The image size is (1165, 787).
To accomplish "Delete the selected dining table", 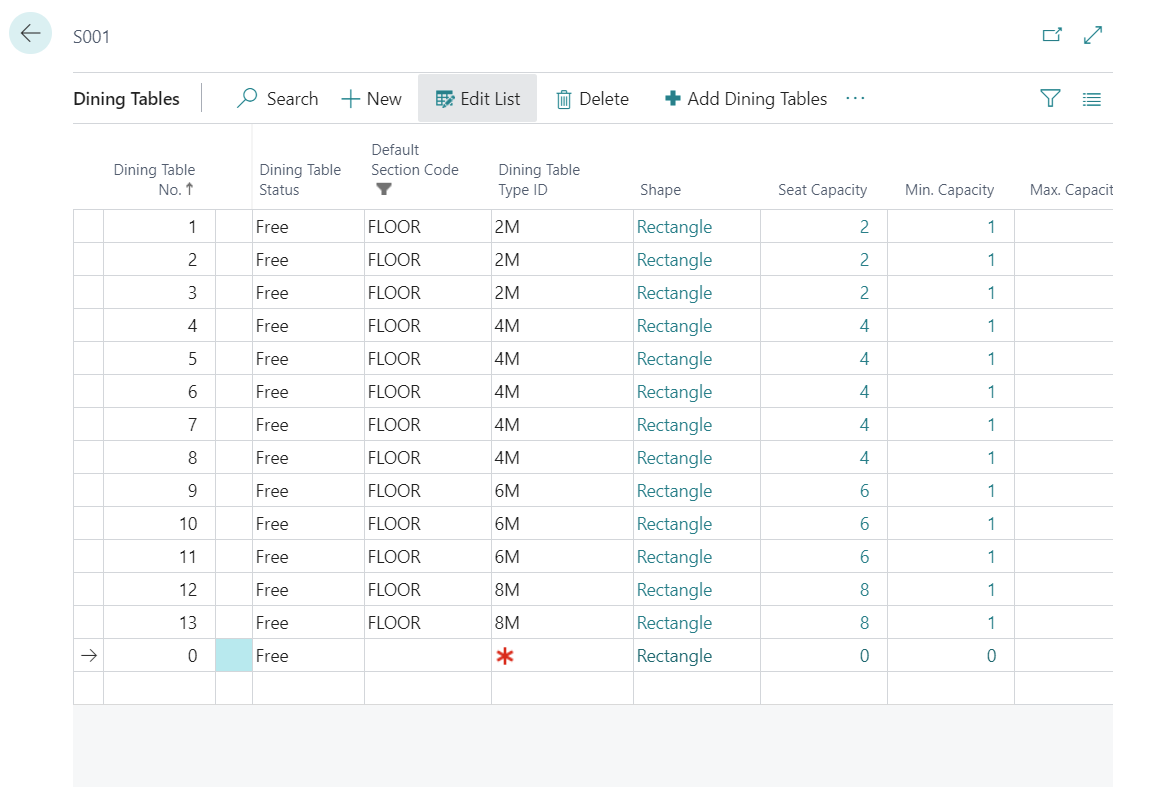I will [592, 99].
